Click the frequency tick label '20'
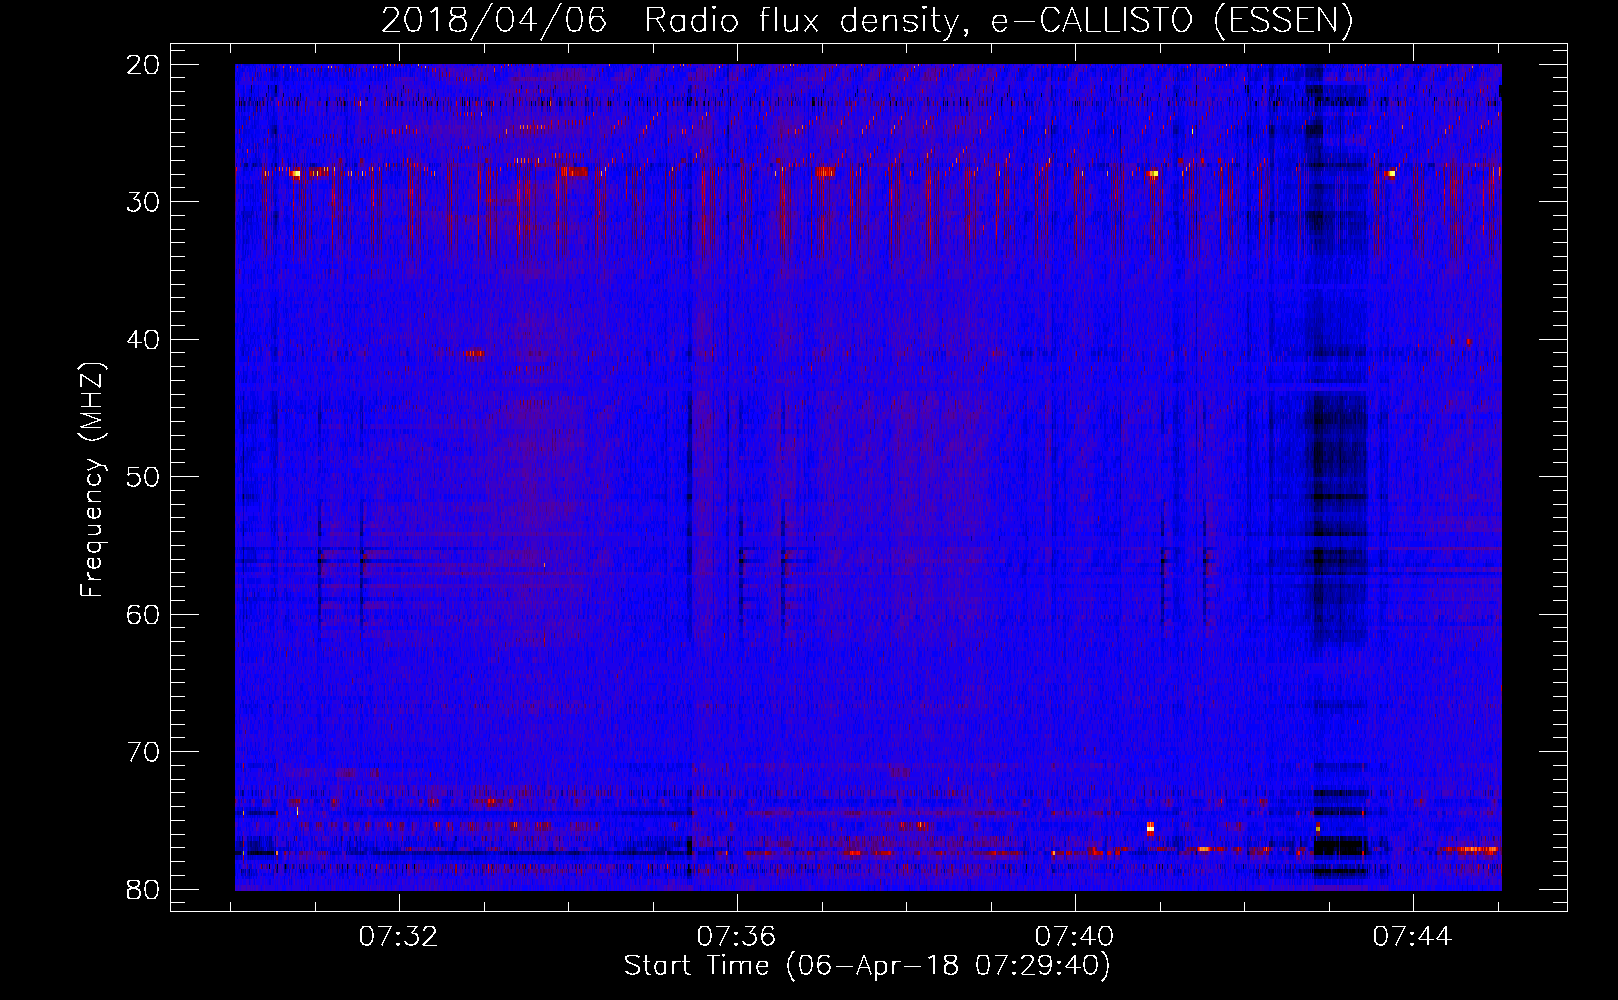 point(143,65)
